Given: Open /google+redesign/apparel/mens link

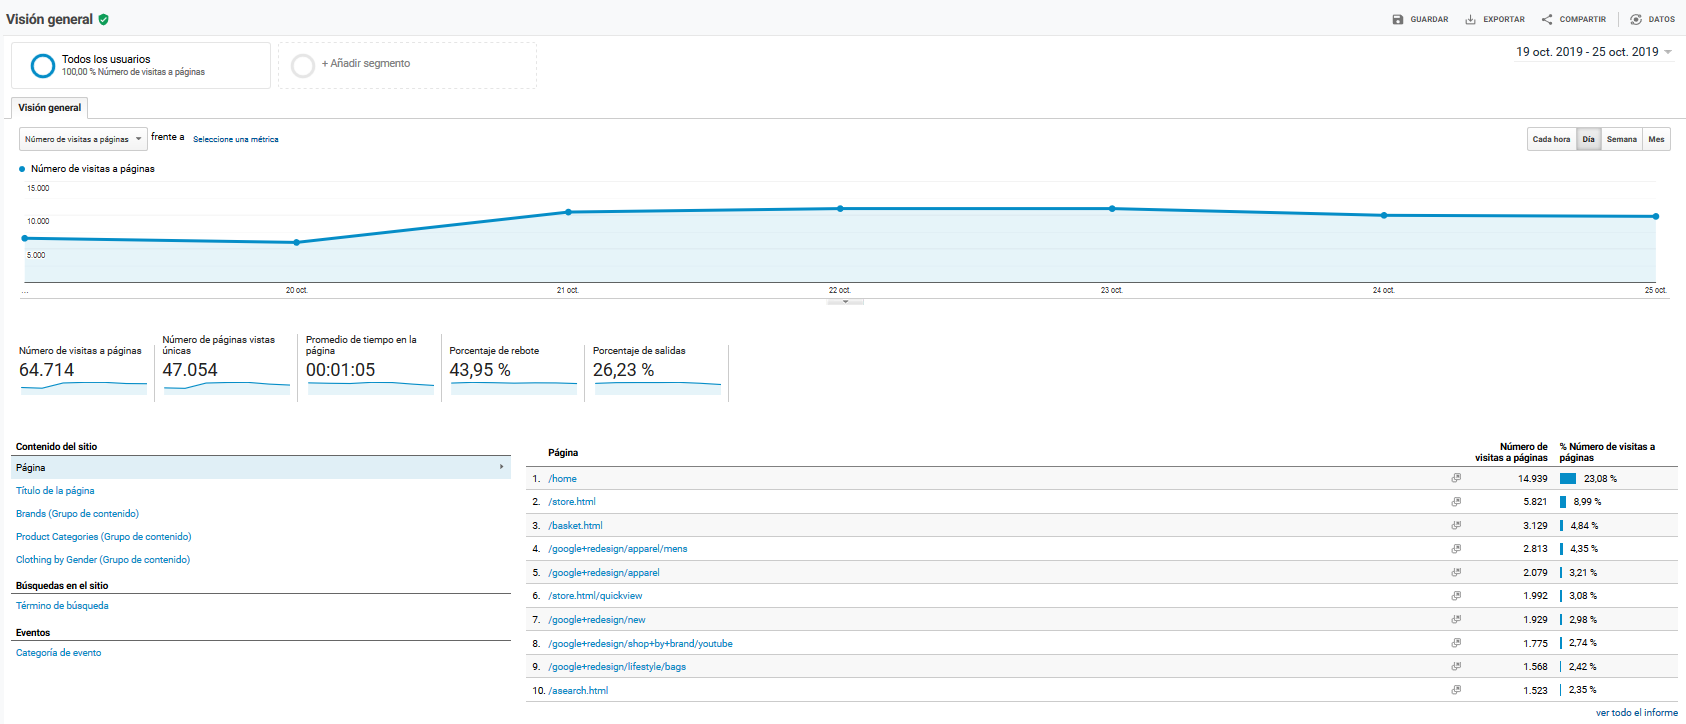Looking at the screenshot, I should pos(618,549).
